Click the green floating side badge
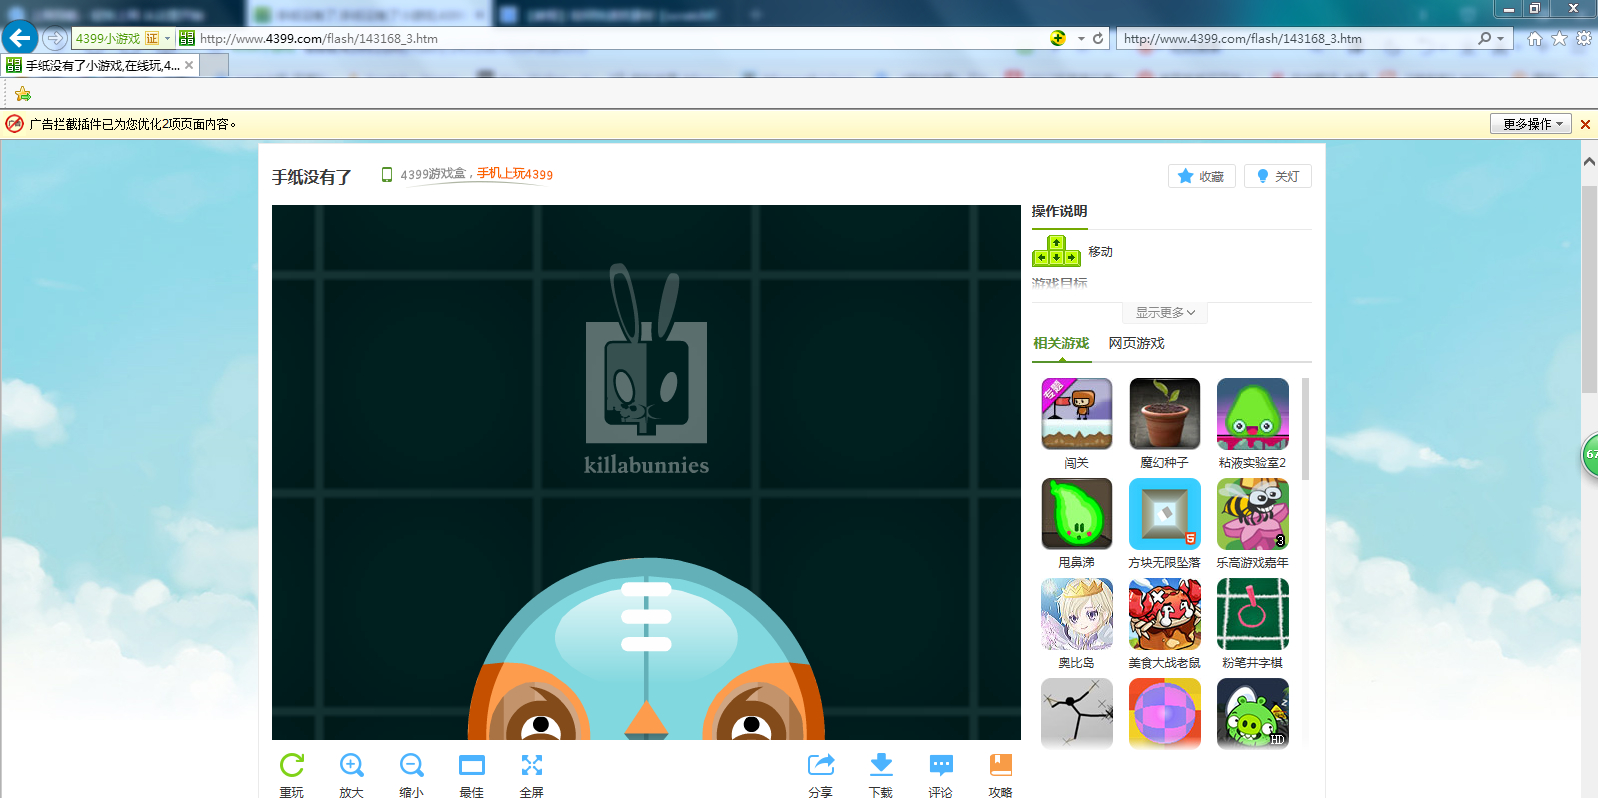Screen dimensions: 1598x798 click(x=1589, y=455)
